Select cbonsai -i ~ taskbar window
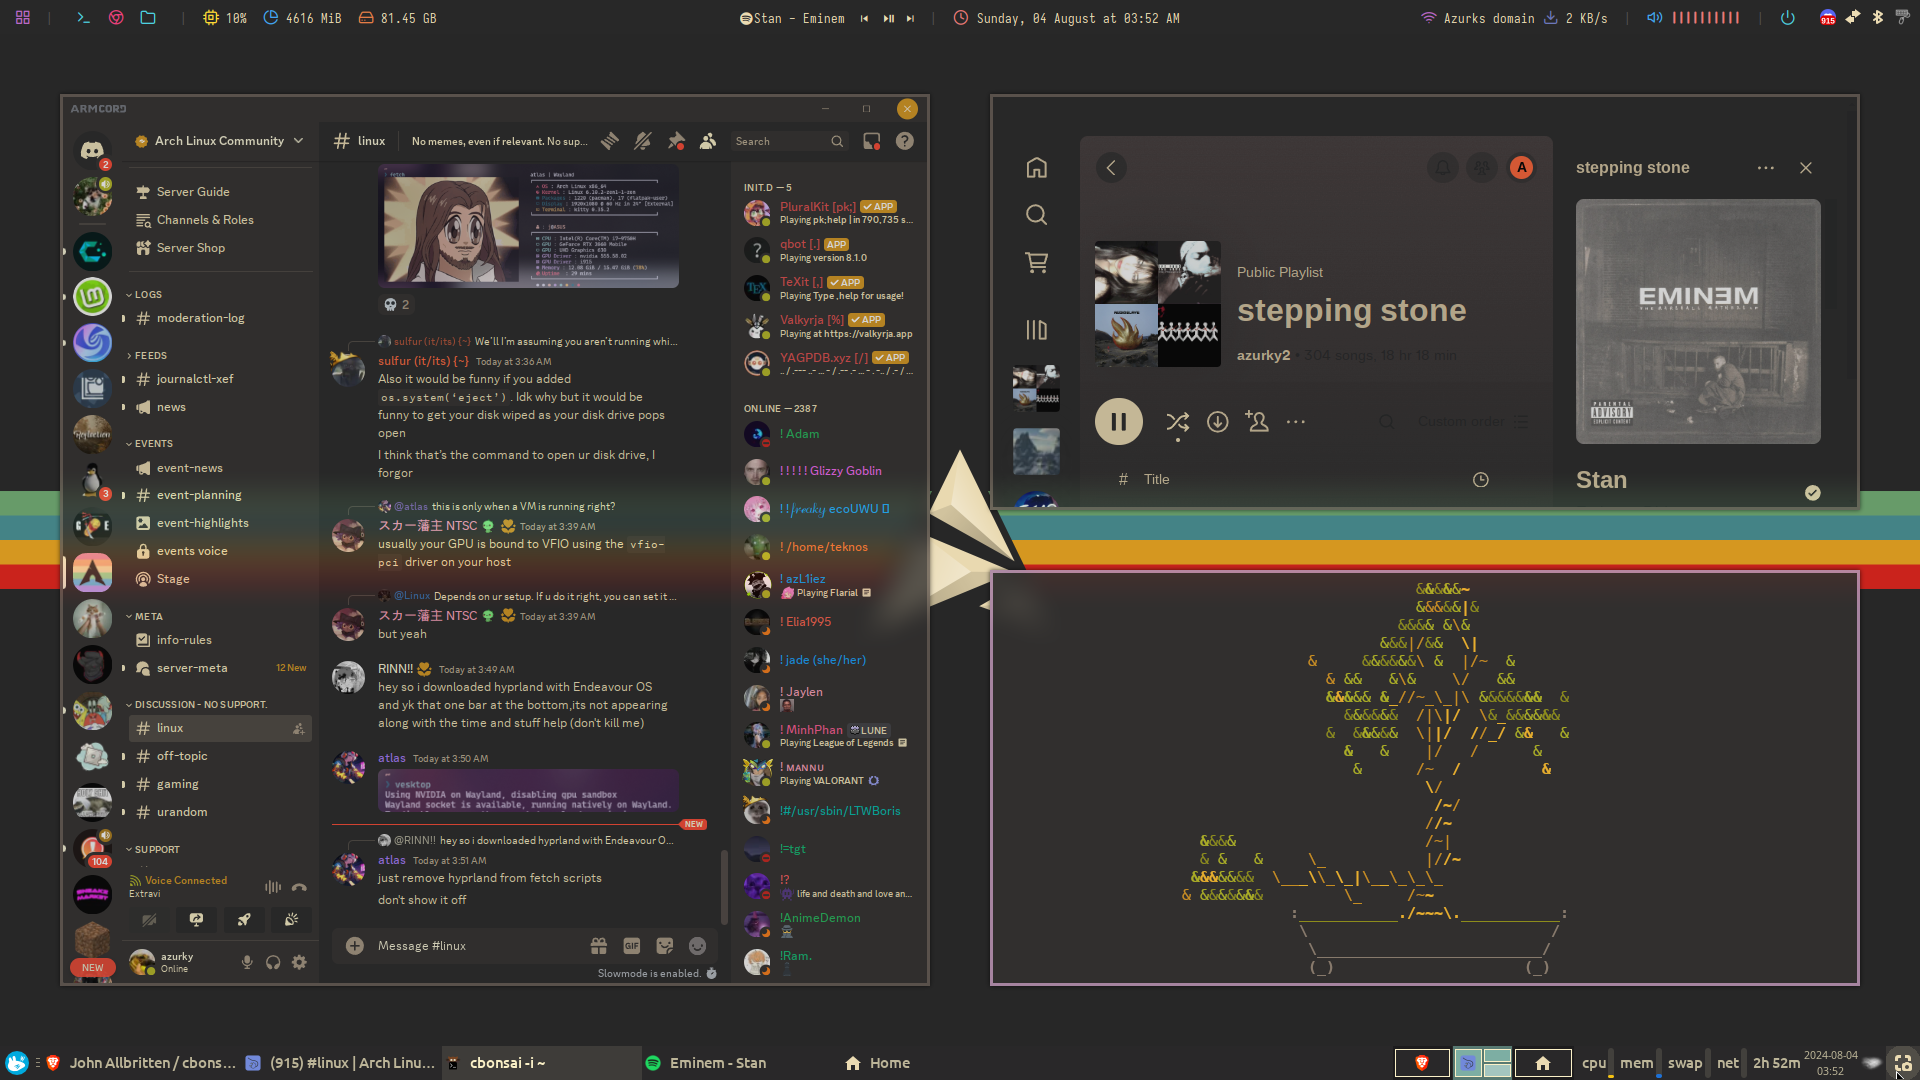The width and height of the screenshot is (1920, 1080). pos(542,1063)
